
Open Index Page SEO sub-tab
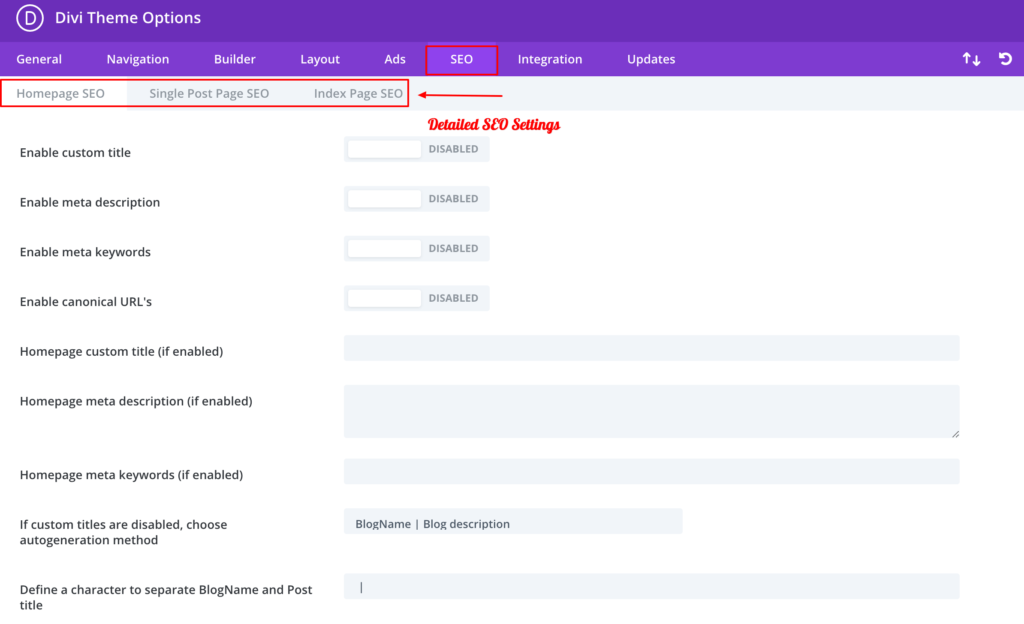[x=358, y=93]
